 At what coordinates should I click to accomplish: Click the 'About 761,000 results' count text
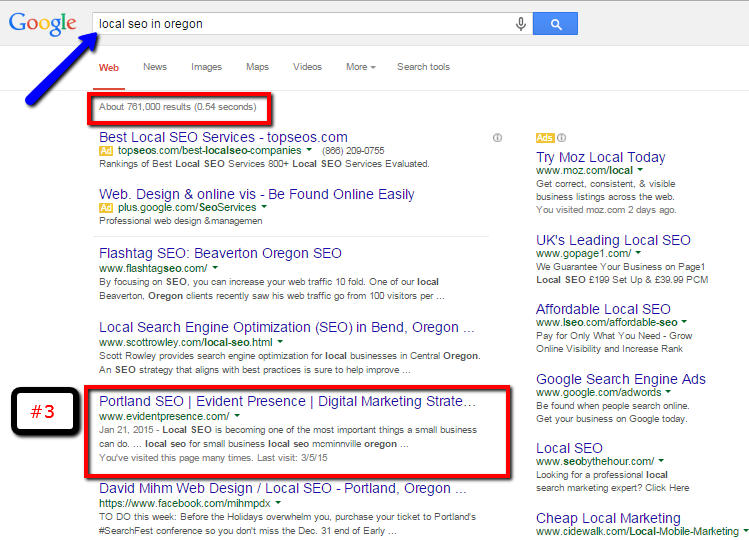point(178,107)
